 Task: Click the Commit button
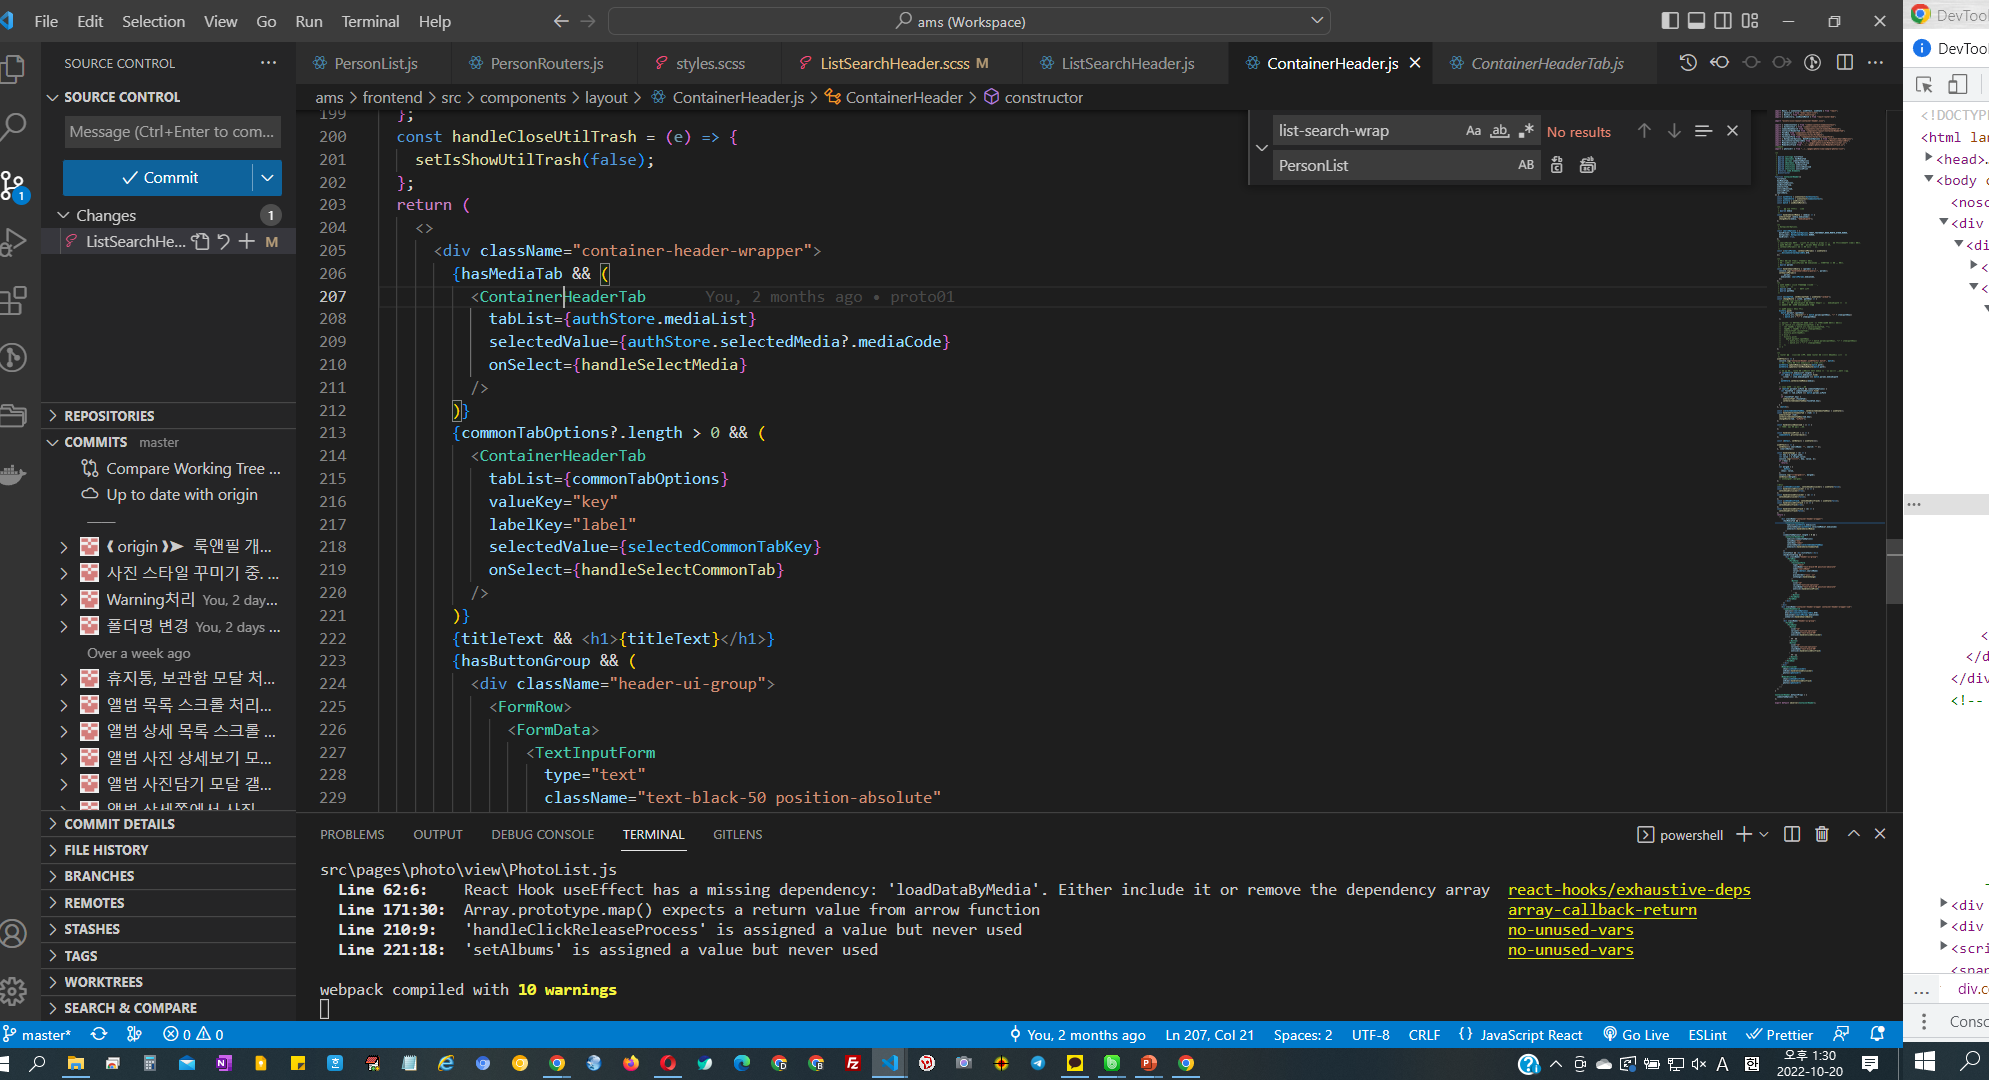[160, 177]
